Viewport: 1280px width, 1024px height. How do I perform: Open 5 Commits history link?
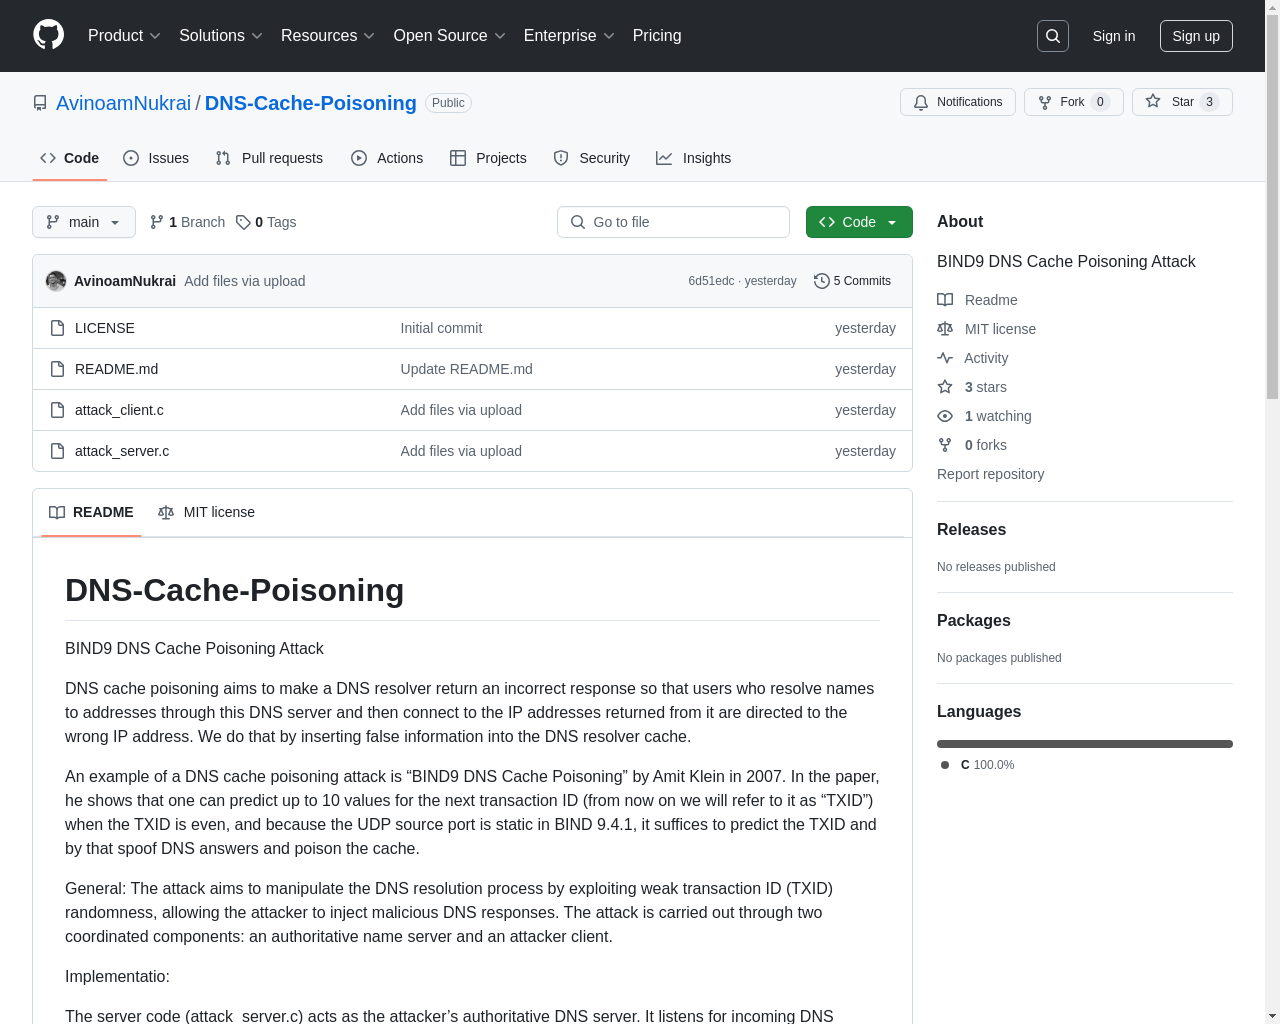[852, 281]
